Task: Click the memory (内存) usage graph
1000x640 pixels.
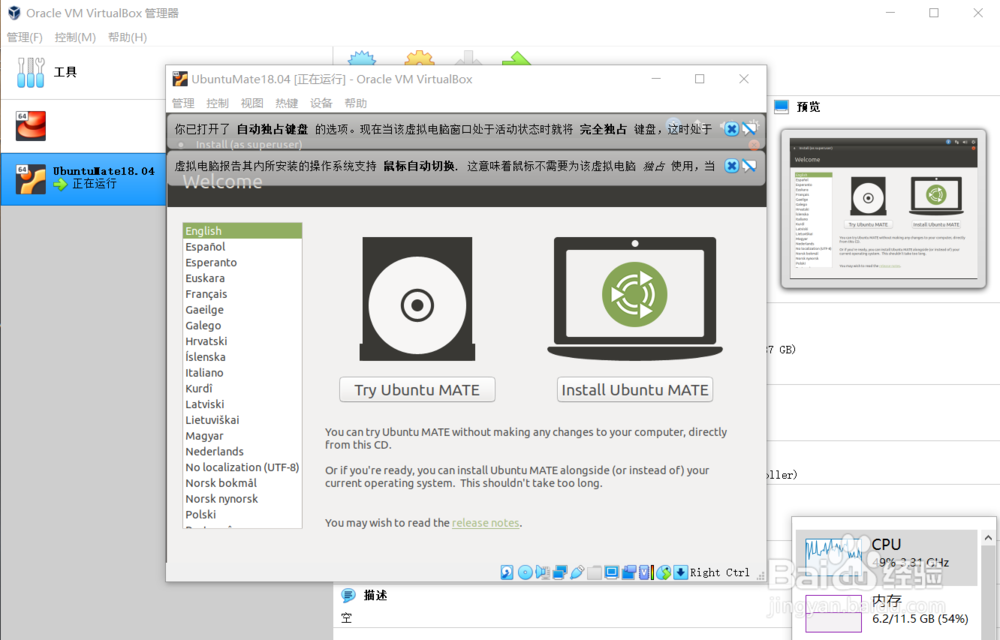Action: 833,613
